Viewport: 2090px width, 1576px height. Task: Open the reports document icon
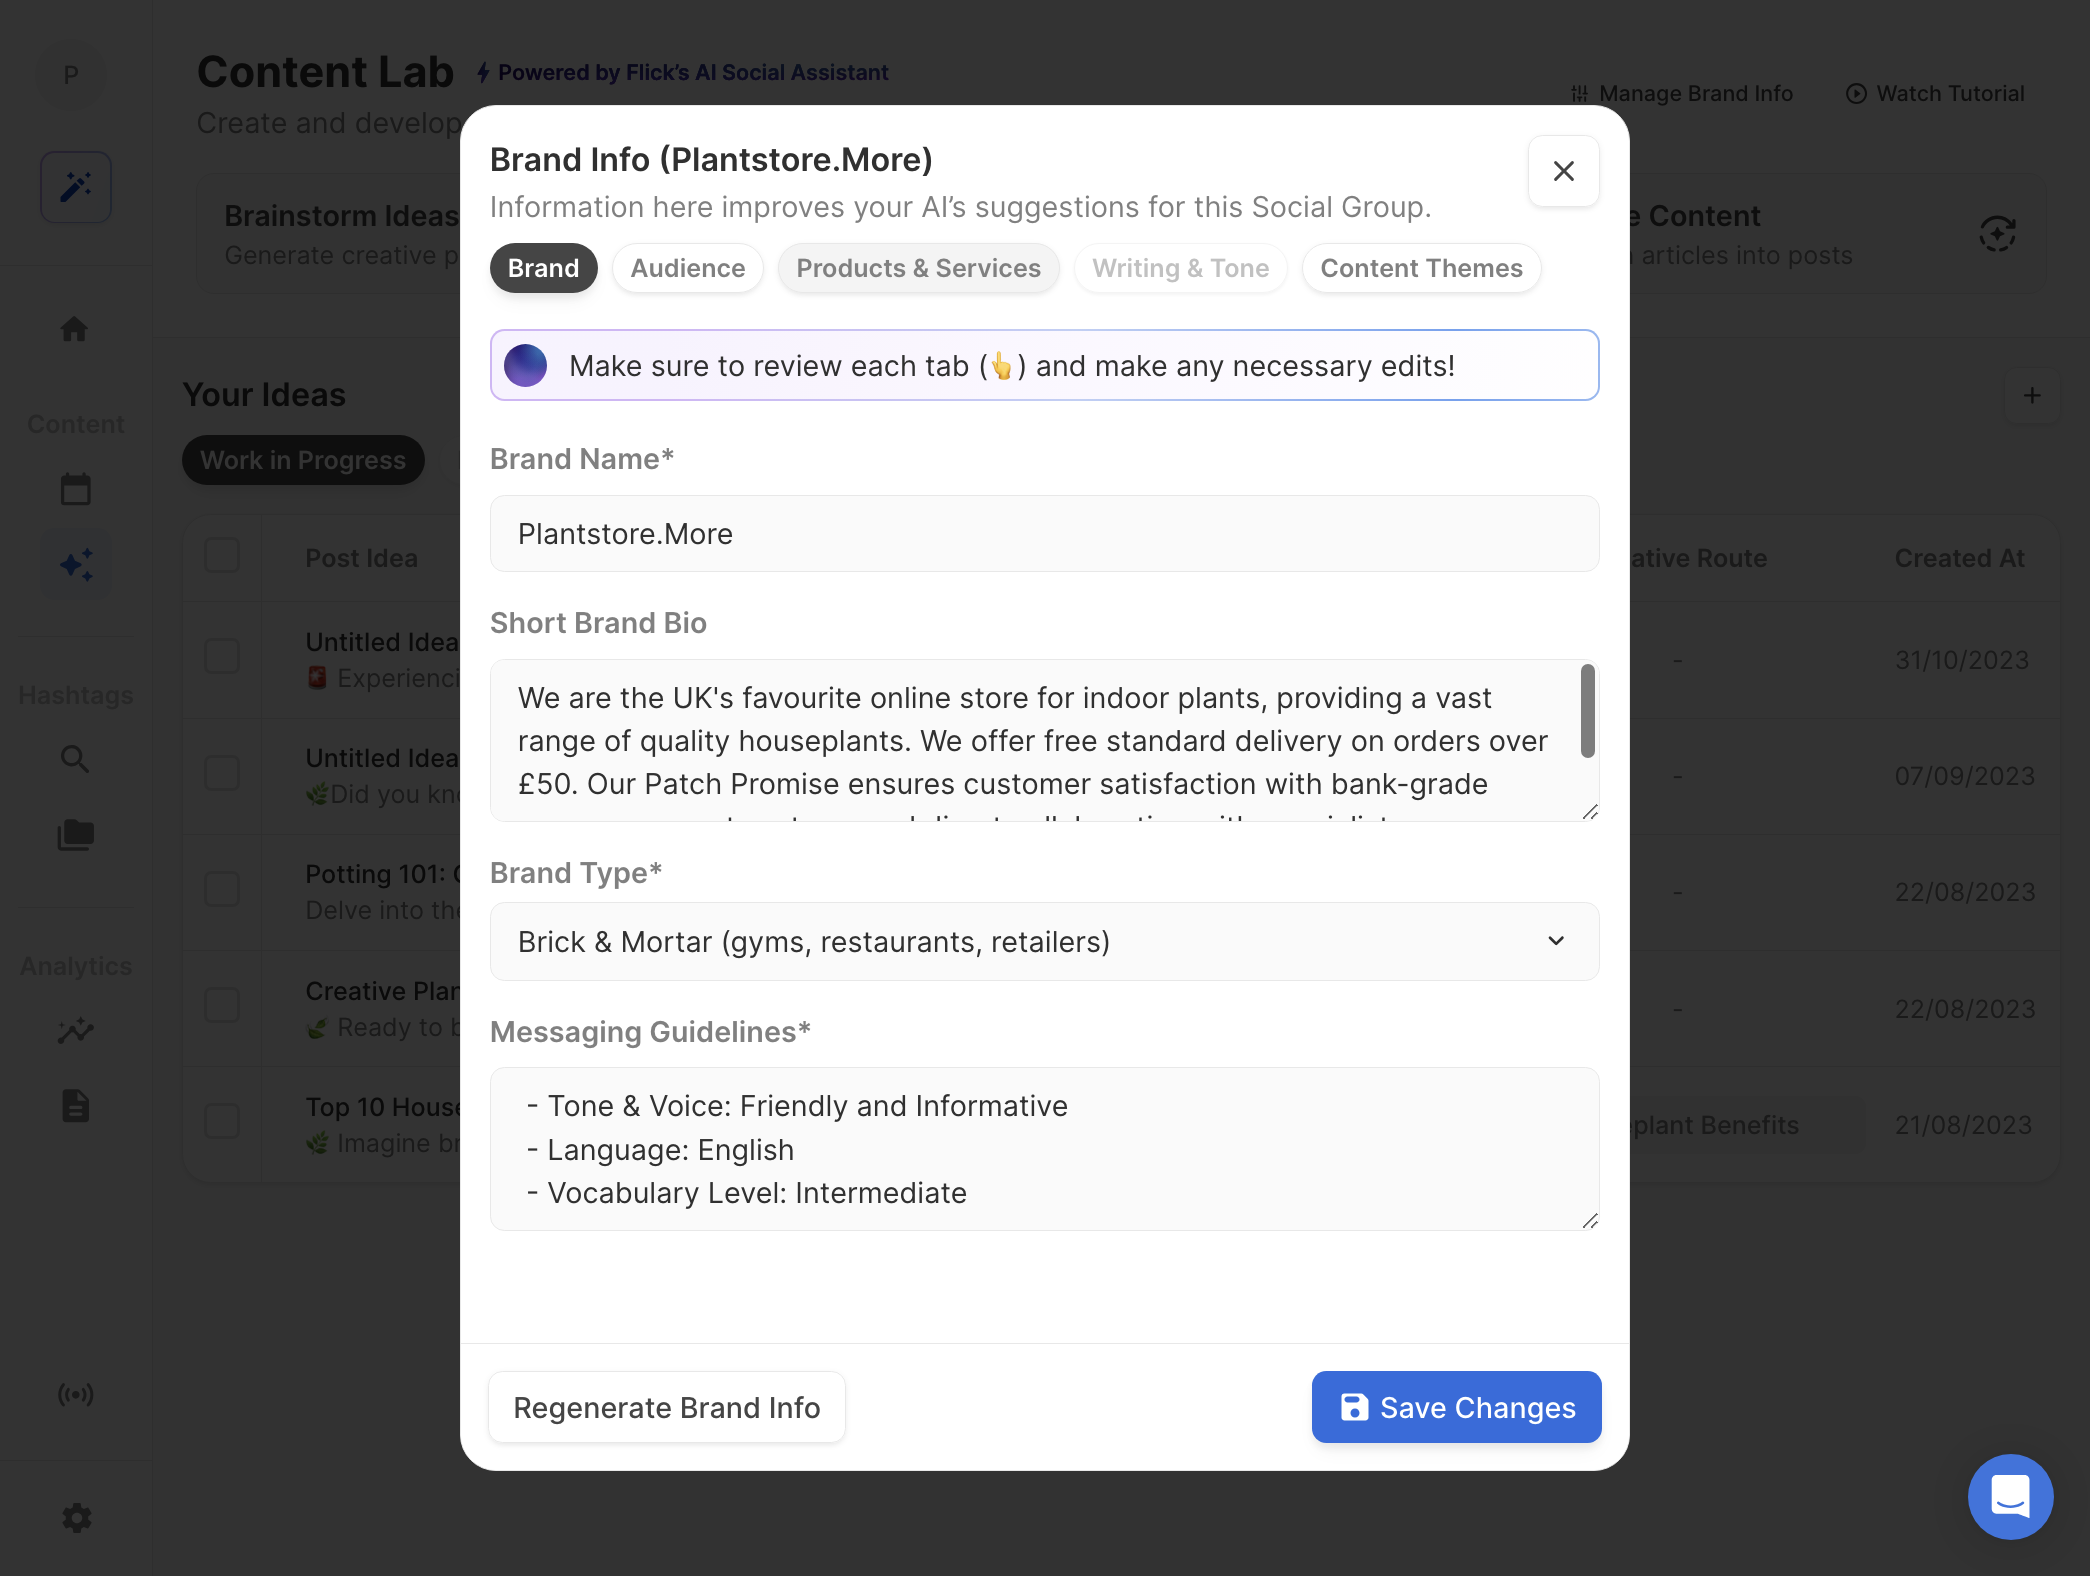pos(76,1106)
